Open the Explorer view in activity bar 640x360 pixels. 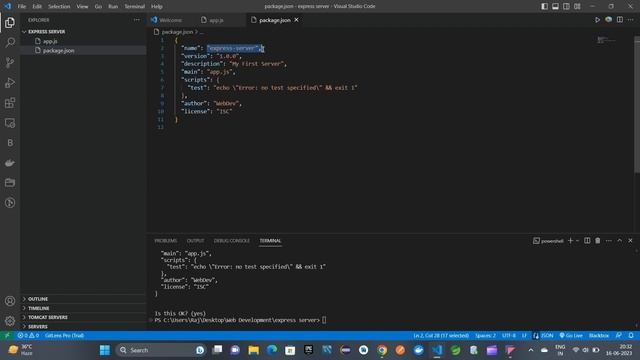click(x=10, y=22)
